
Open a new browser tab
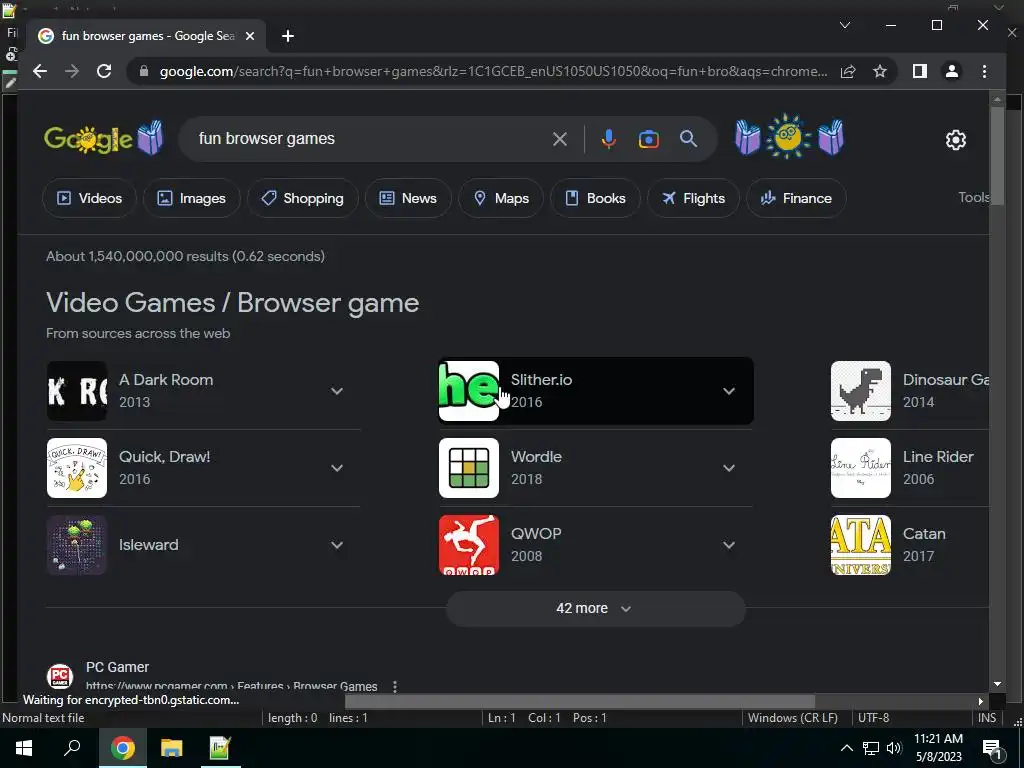(287, 36)
